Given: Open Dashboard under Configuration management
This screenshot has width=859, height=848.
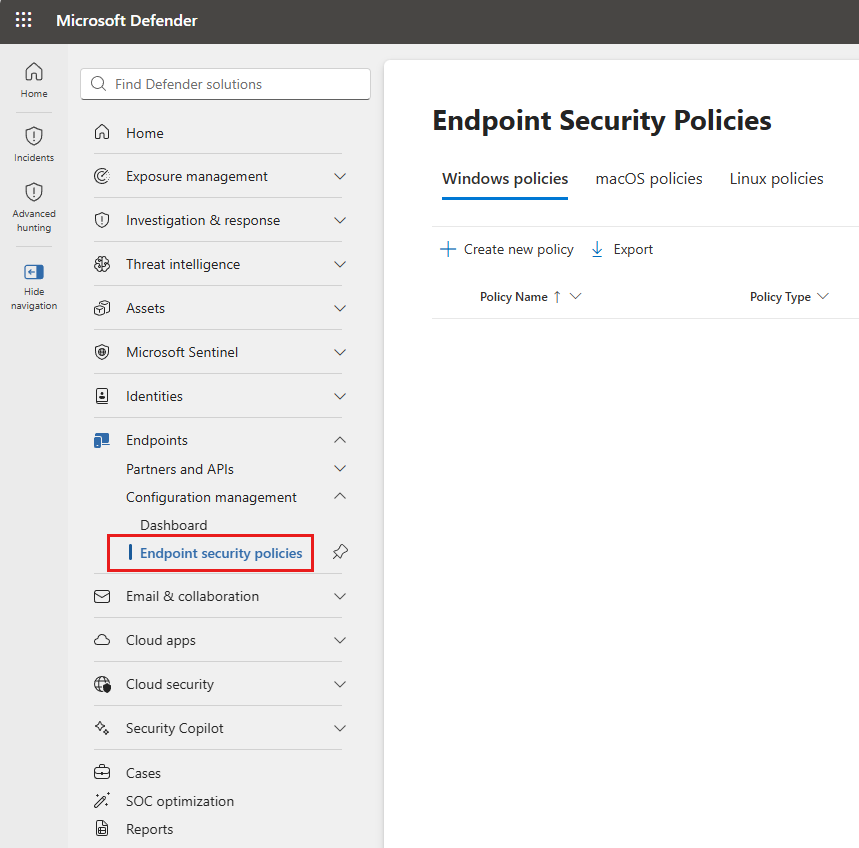Looking at the screenshot, I should pos(174,525).
